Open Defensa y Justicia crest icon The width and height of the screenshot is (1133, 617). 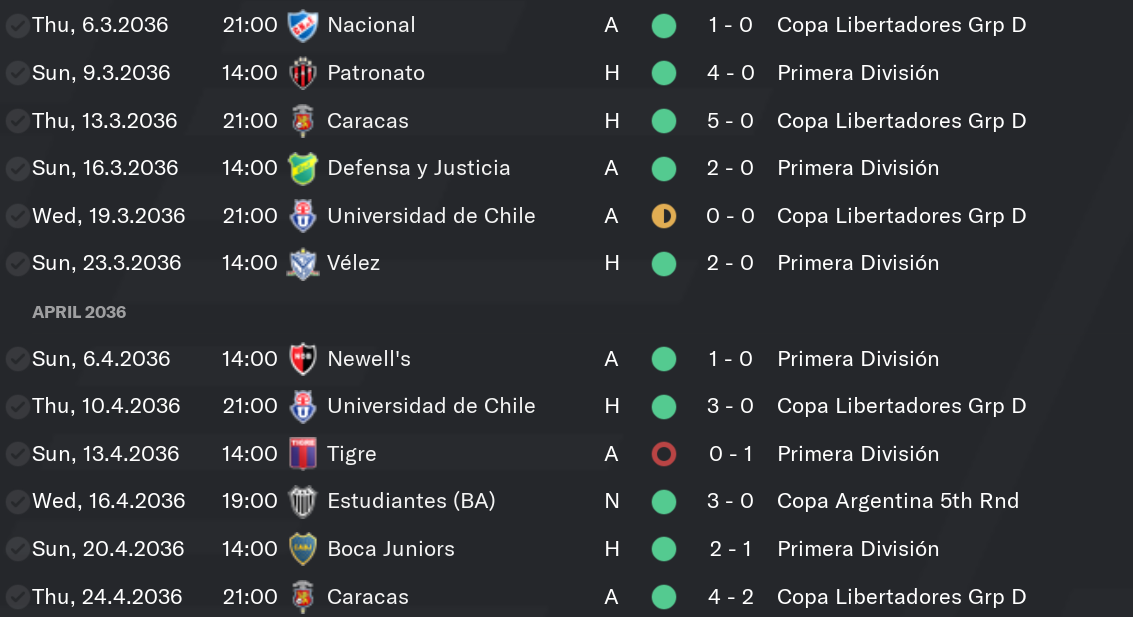coord(302,168)
